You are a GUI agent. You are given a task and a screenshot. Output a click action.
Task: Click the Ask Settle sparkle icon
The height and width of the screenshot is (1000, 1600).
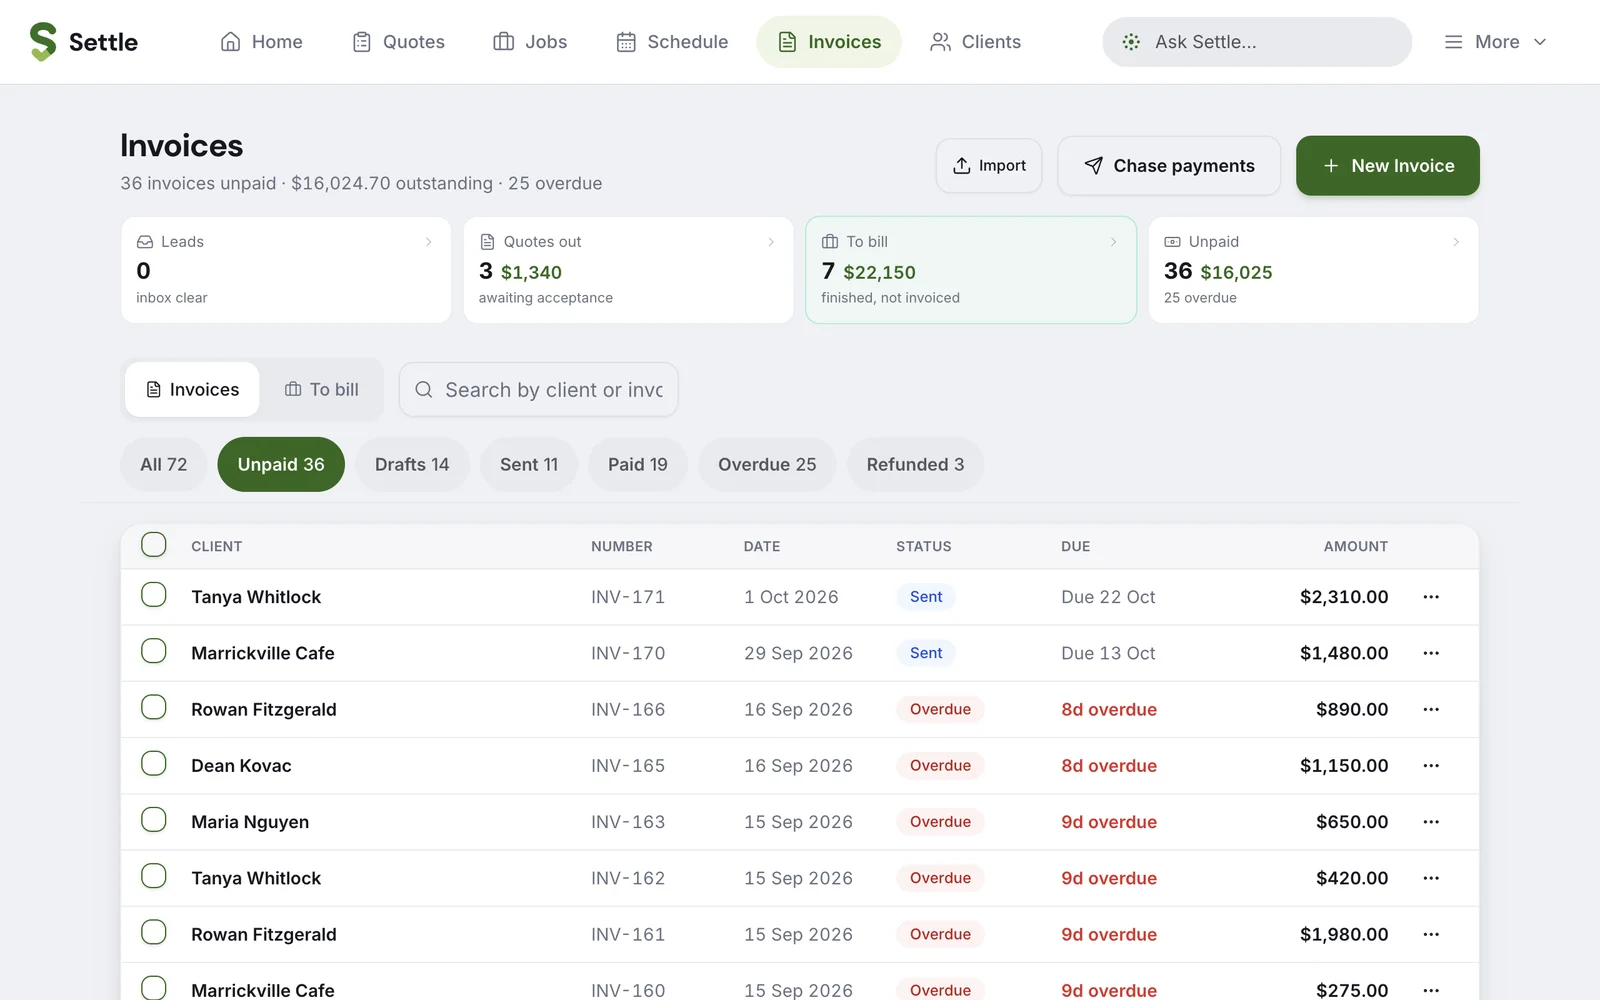(1131, 42)
